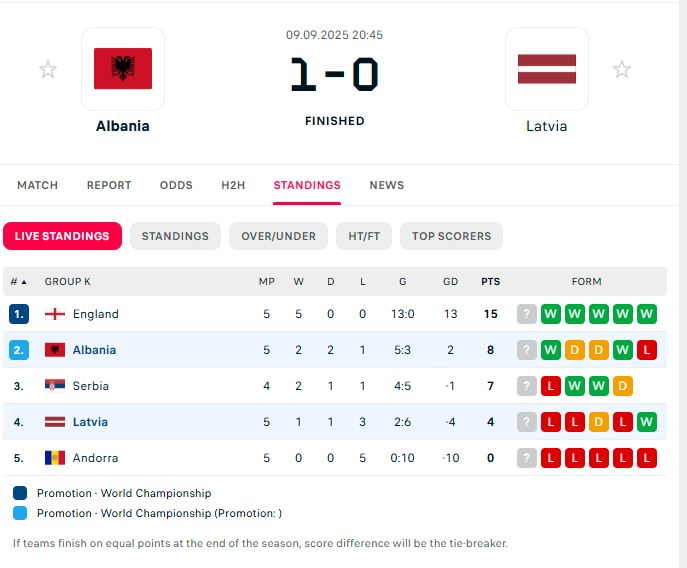Click the question mark form icon for England

pos(527,314)
